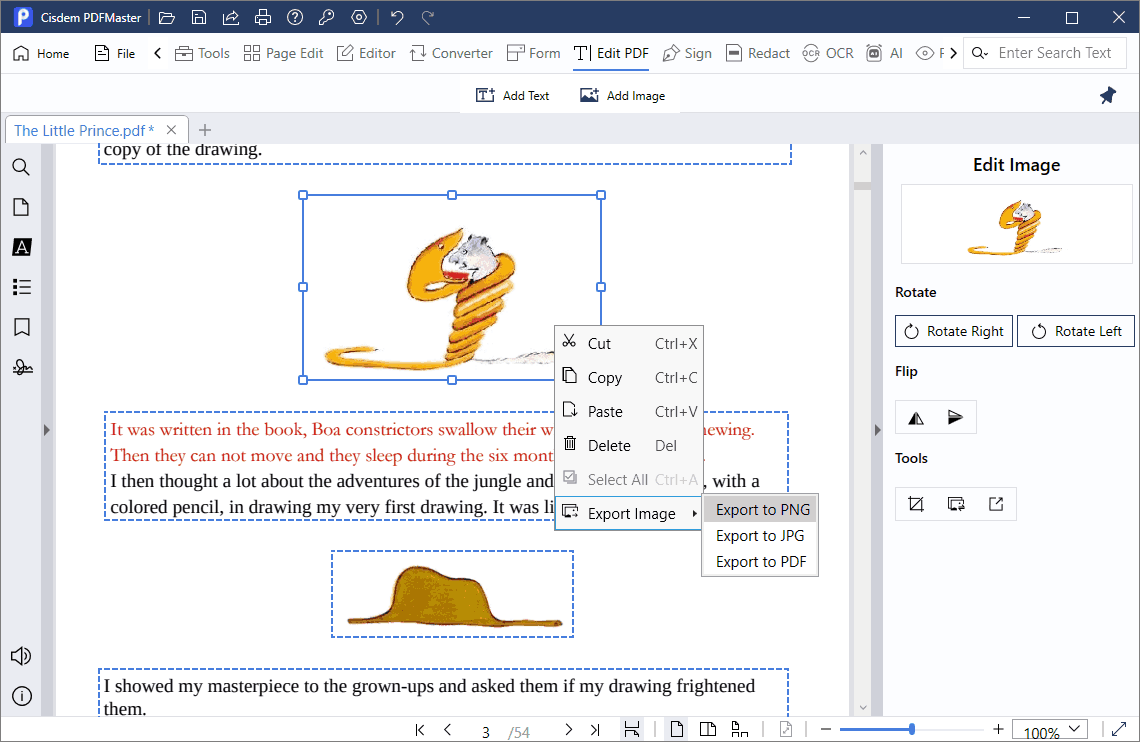The image size is (1140, 742).
Task: Click the document info icon
Action: tap(22, 696)
